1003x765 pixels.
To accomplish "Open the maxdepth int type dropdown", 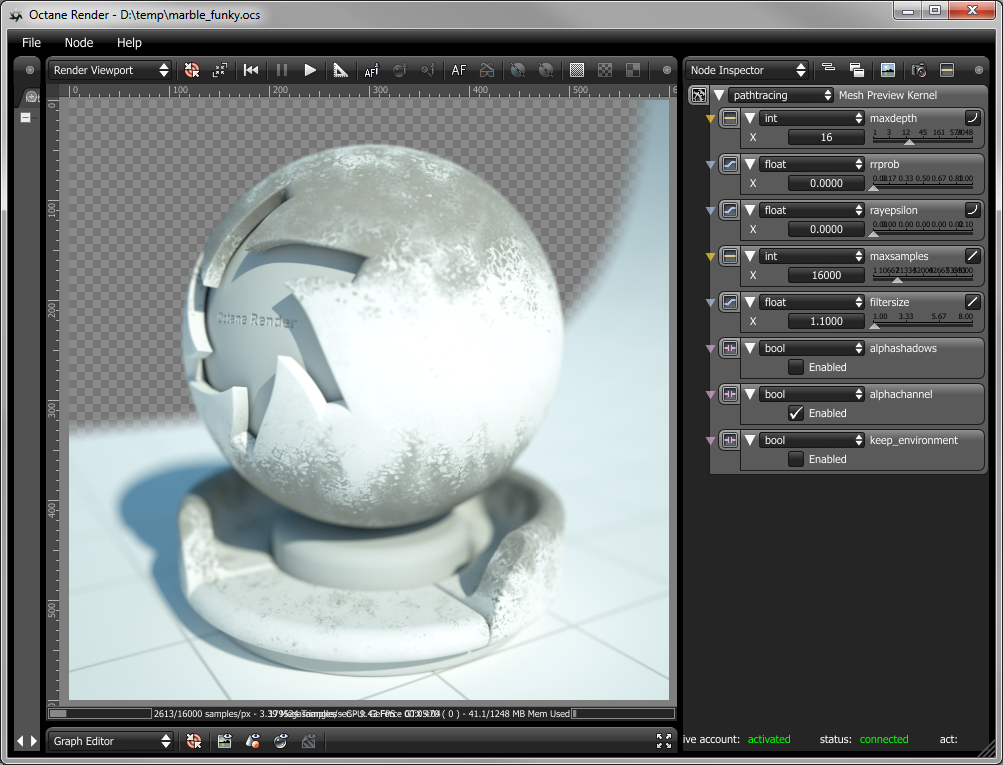I will point(812,118).
